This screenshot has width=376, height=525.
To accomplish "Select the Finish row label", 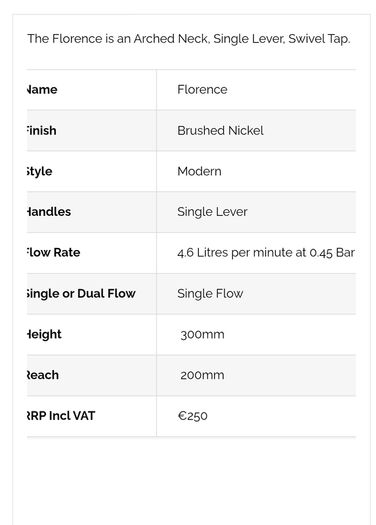I will [42, 130].
